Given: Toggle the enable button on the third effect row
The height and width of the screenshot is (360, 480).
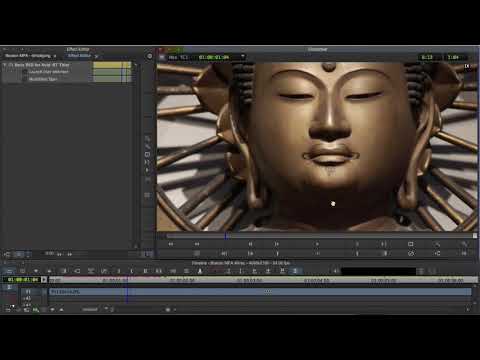Looking at the screenshot, I should (x=25, y=79).
